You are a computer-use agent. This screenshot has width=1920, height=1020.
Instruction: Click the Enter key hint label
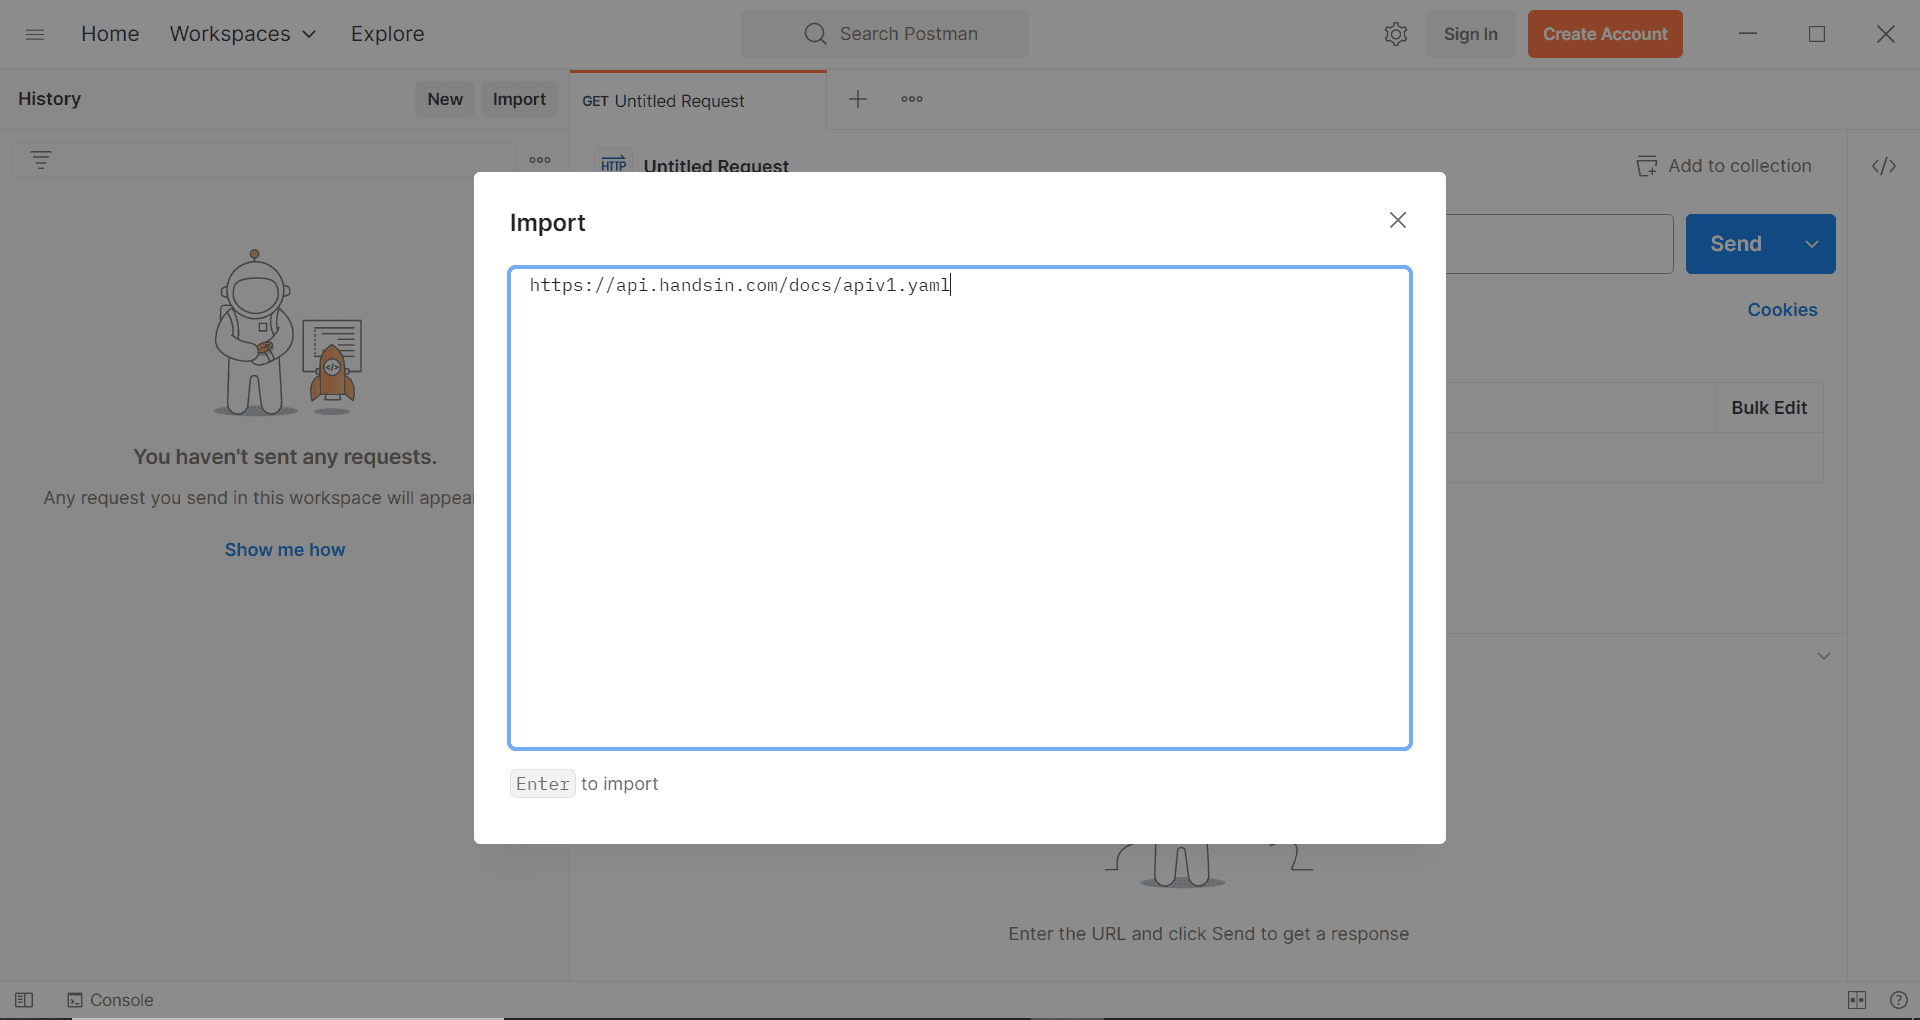click(x=543, y=784)
